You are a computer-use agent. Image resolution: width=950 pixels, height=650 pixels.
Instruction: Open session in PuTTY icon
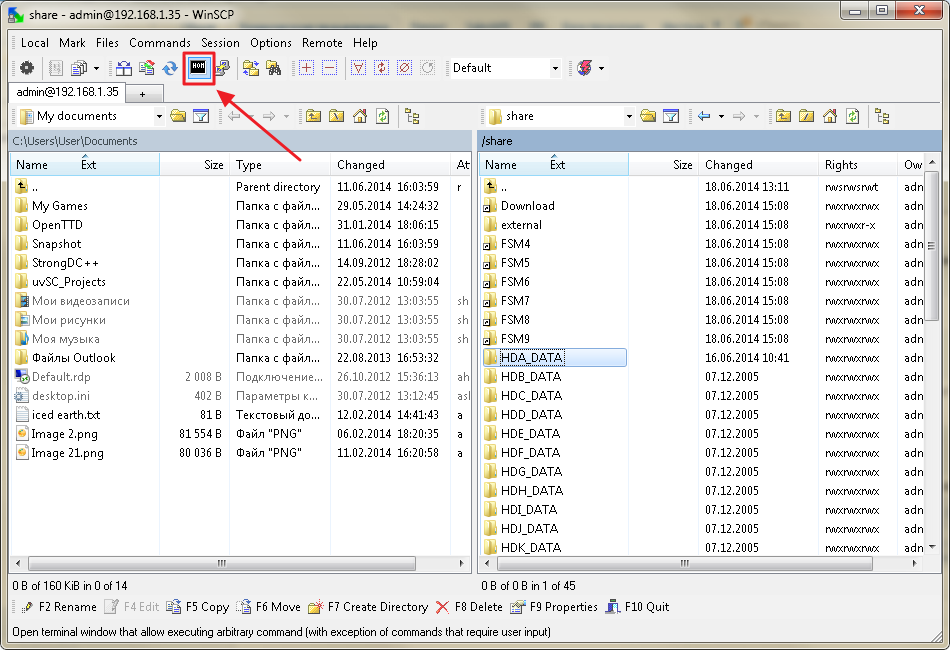(222, 68)
